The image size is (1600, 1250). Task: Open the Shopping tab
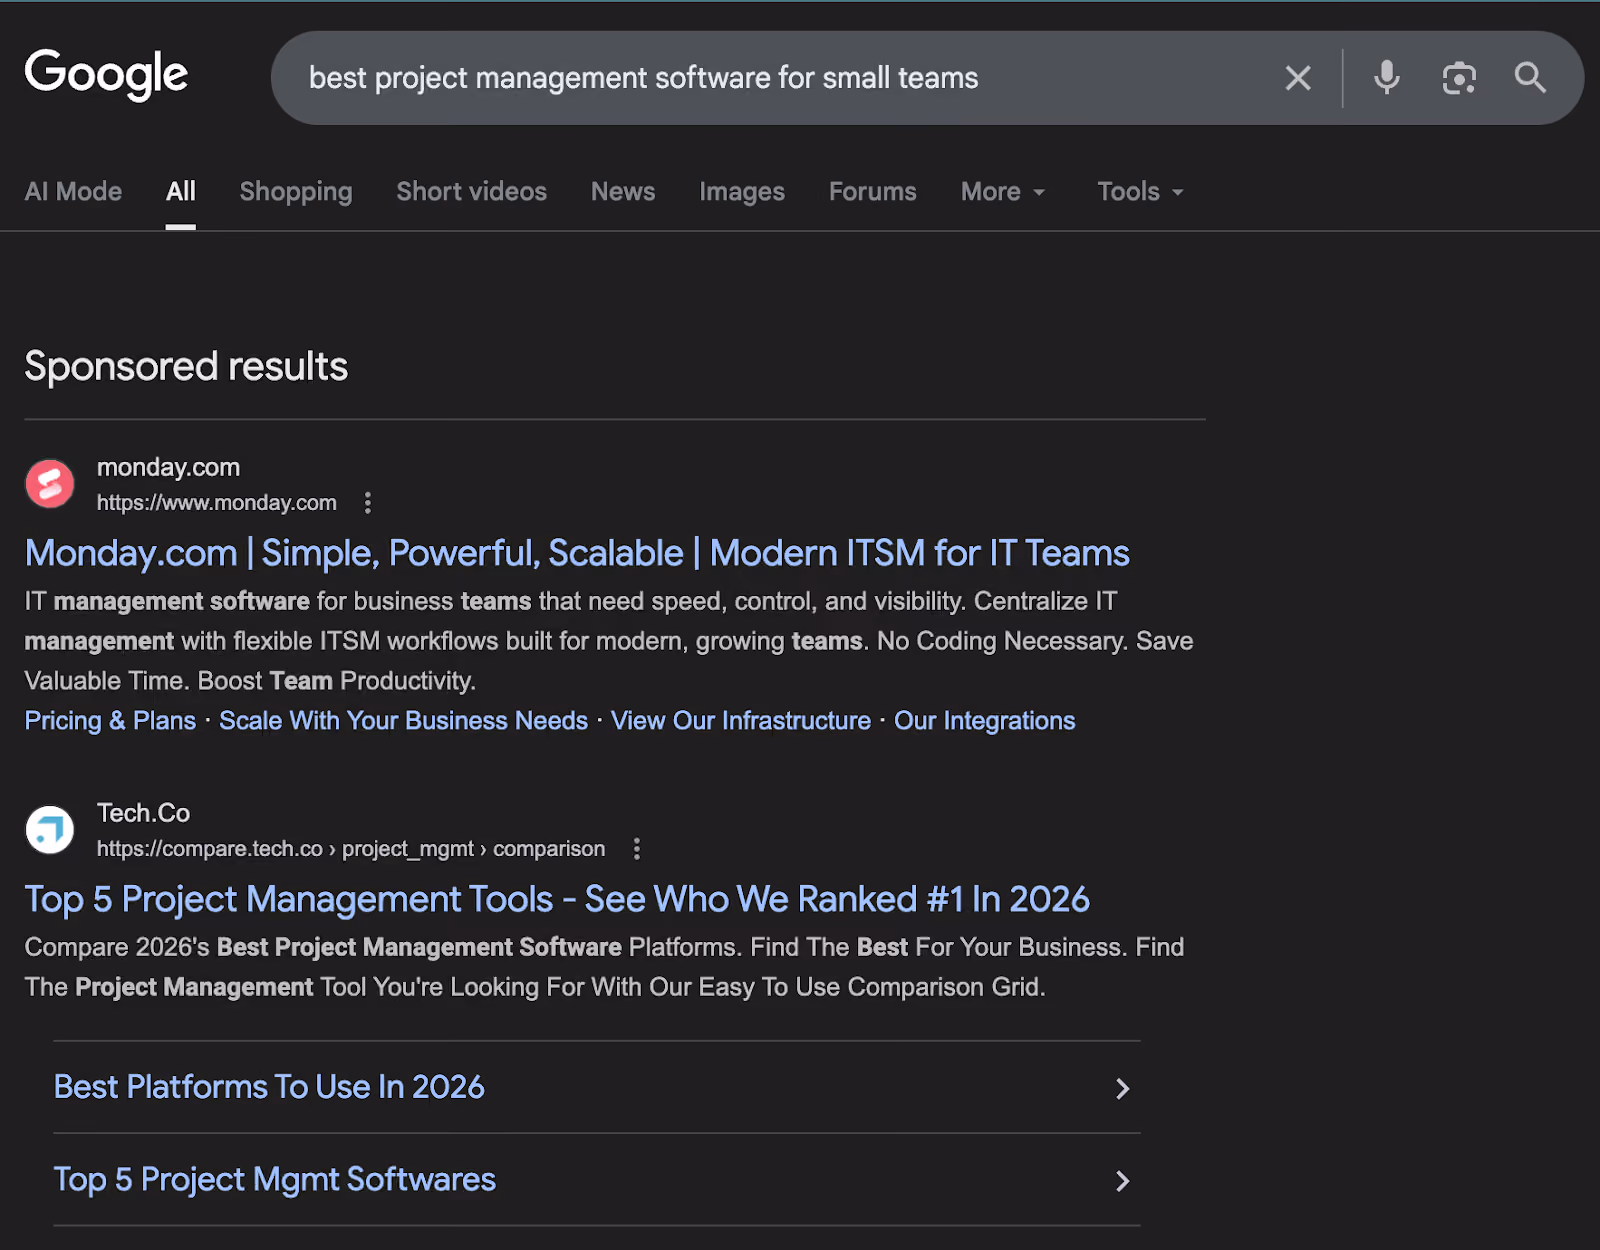coord(296,192)
